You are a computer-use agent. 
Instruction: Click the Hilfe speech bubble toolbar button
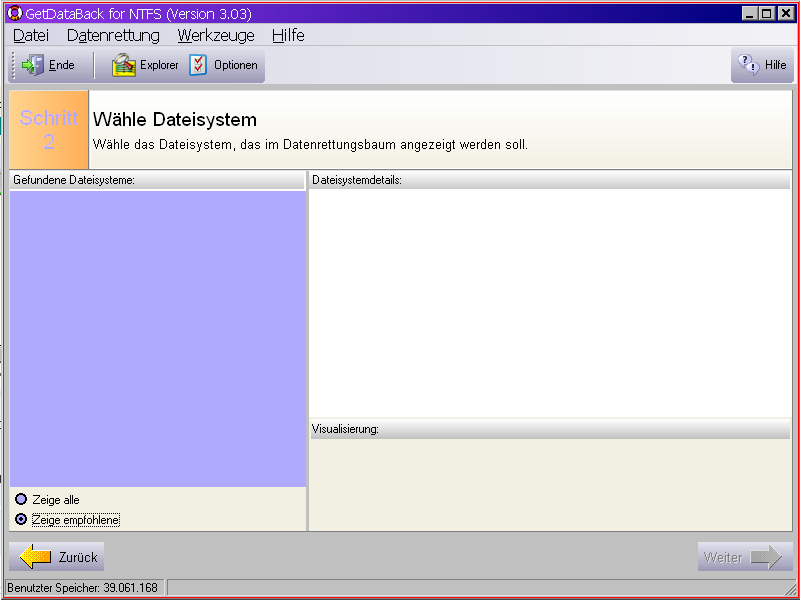coord(762,65)
